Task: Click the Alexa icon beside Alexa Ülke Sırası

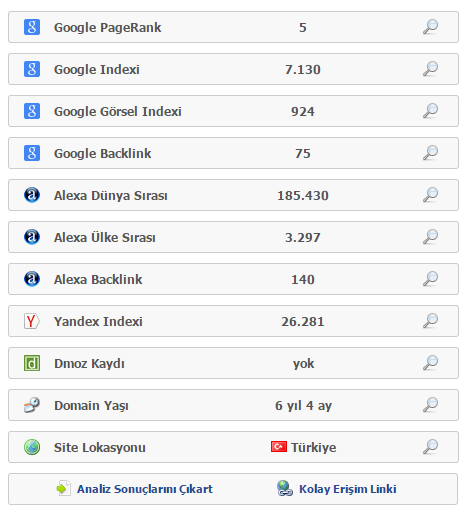Action: tap(32, 237)
